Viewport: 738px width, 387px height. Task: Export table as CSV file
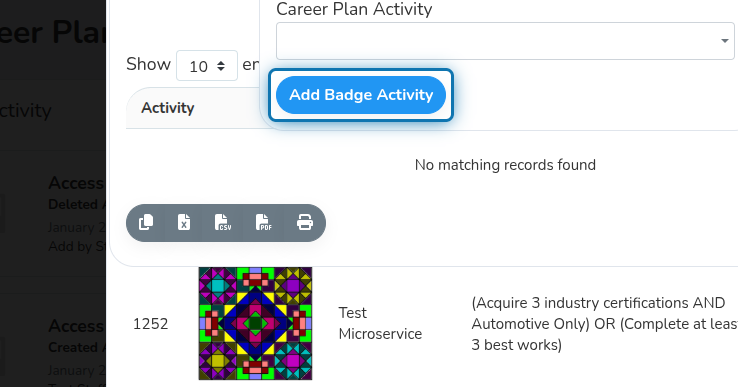tap(223, 223)
